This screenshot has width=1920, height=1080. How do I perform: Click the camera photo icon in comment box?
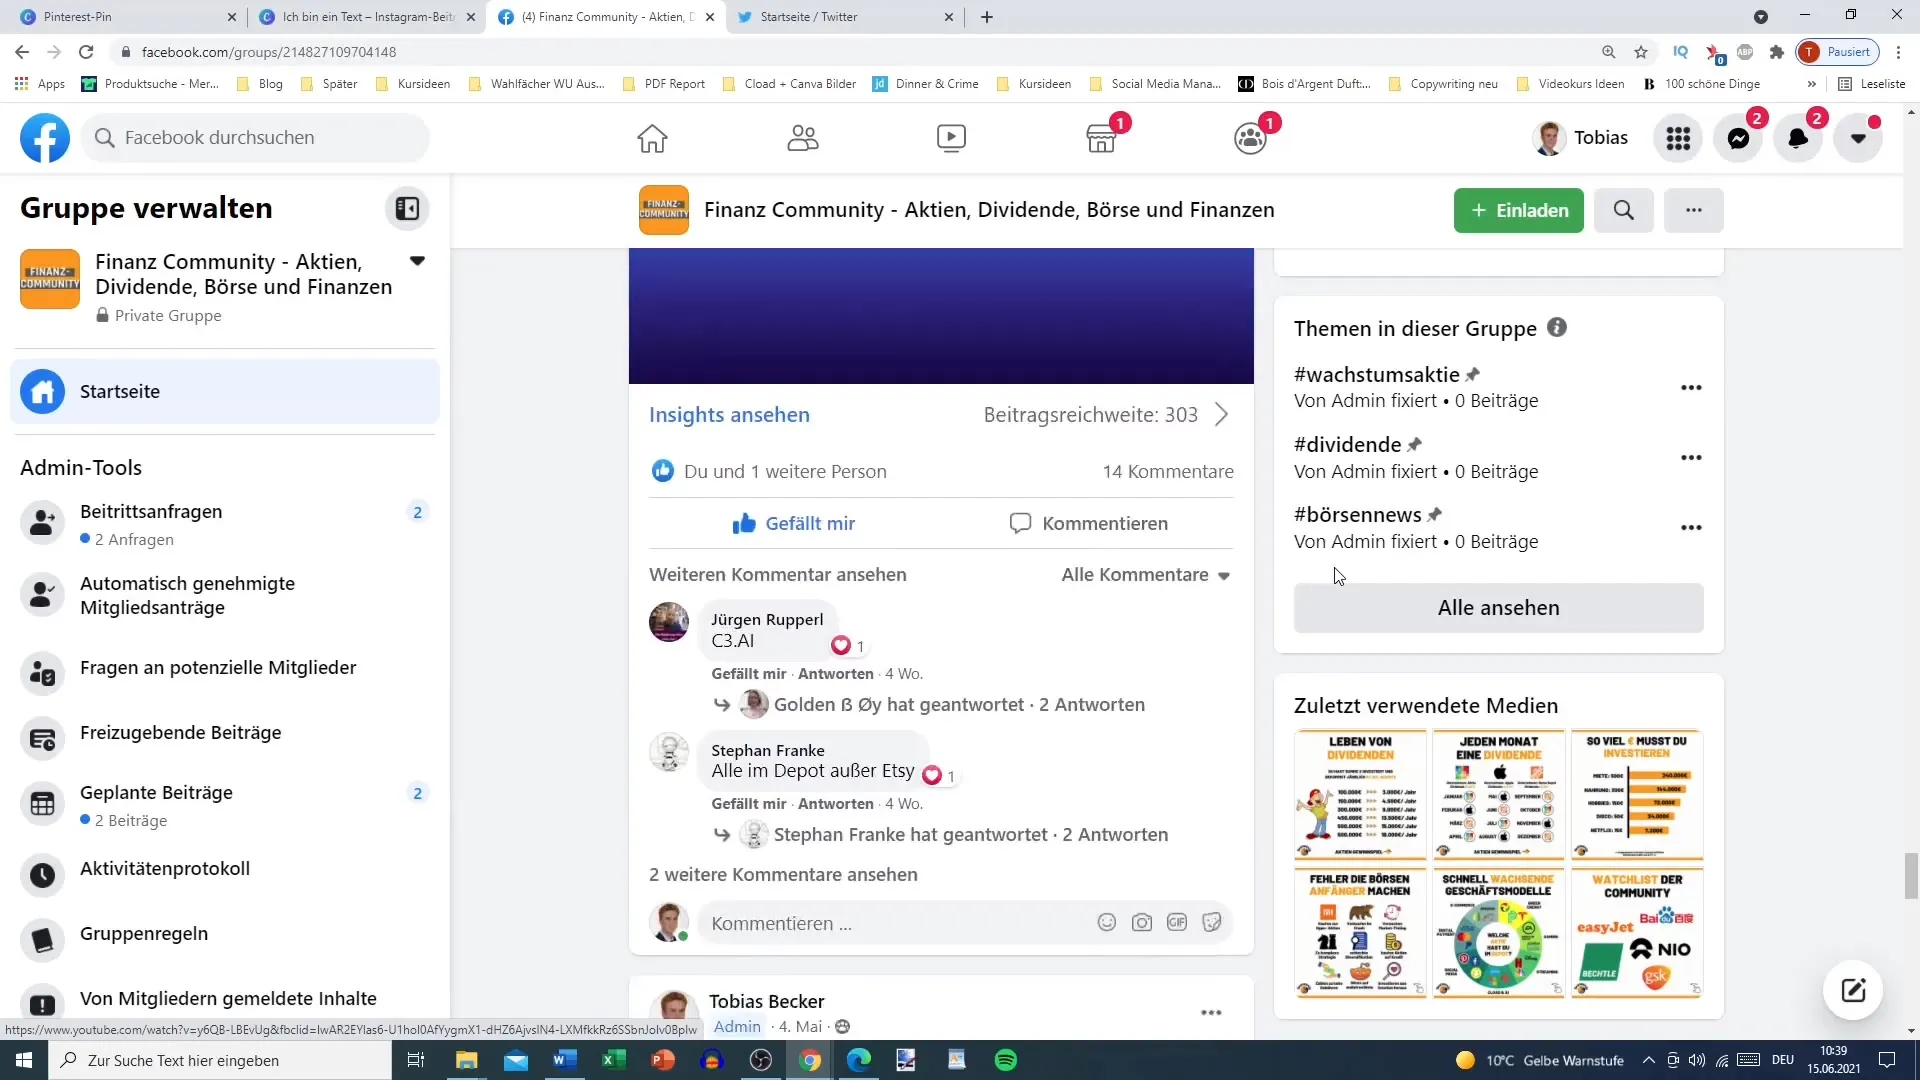point(1141,922)
